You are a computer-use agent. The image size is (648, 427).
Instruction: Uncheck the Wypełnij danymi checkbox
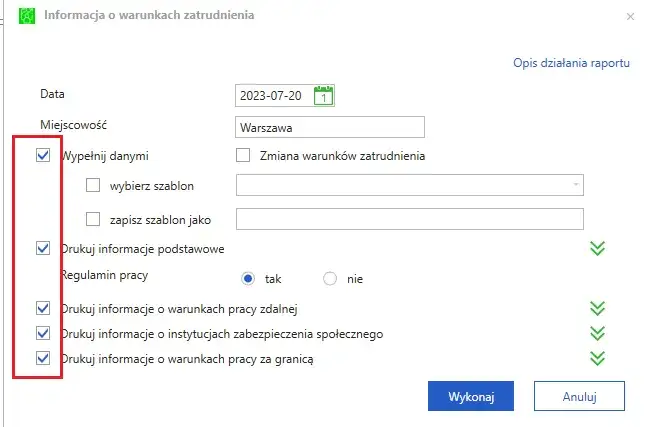(43, 155)
